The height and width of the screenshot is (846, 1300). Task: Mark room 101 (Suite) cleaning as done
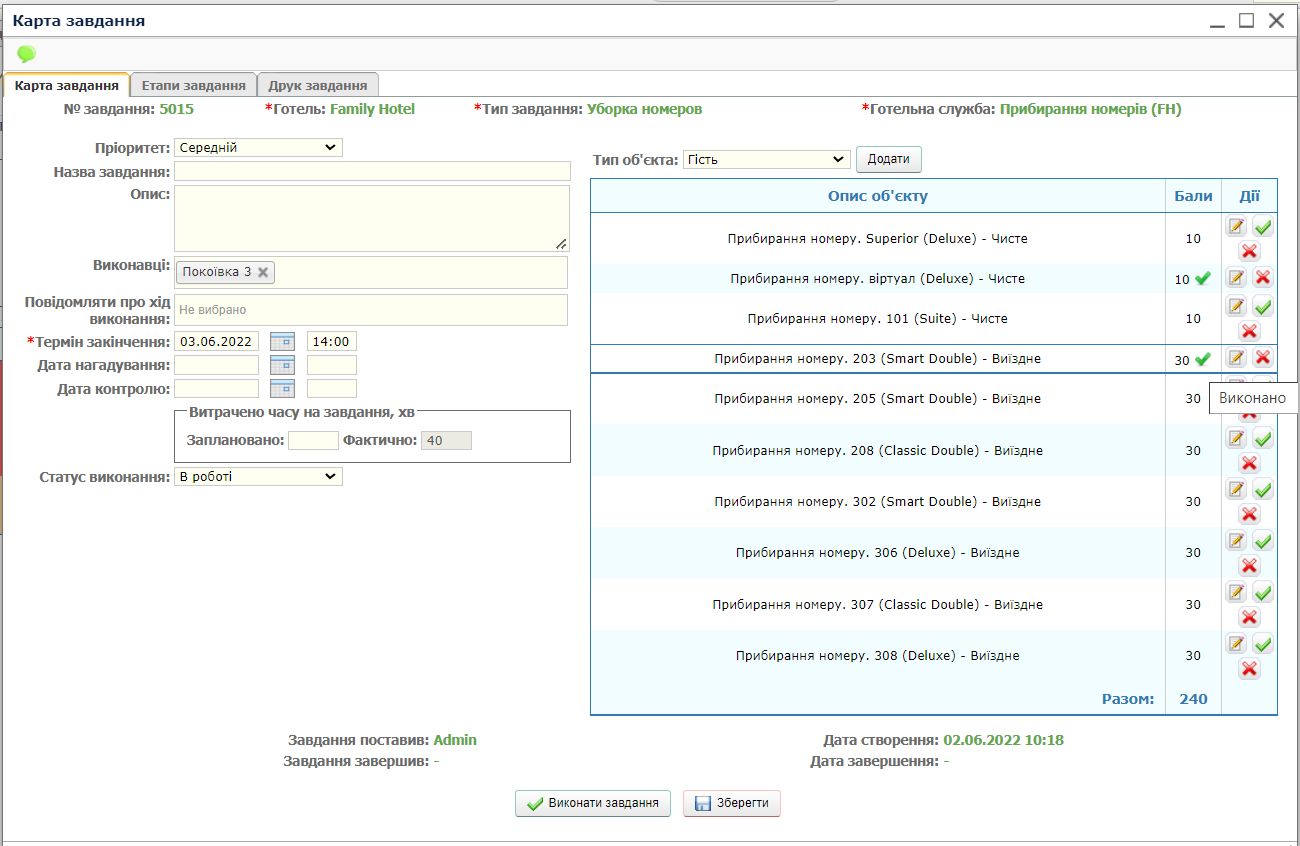click(x=1263, y=307)
